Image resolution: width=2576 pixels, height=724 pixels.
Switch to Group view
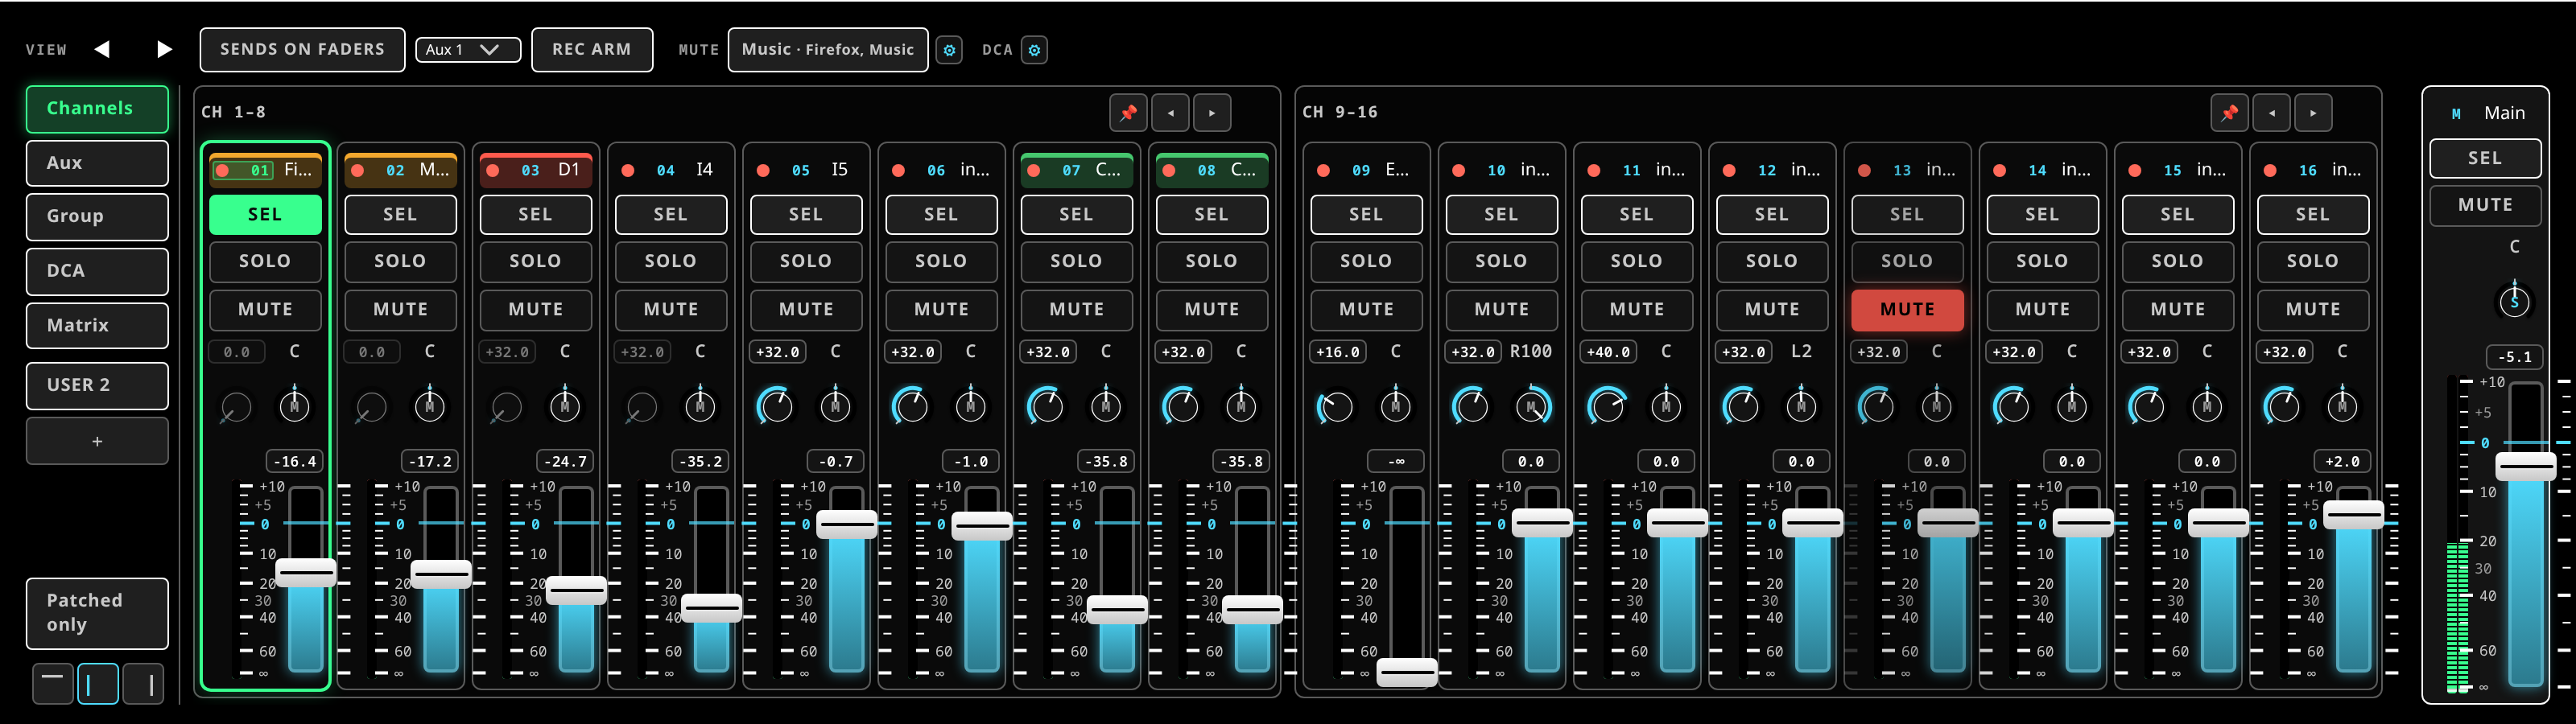[97, 217]
